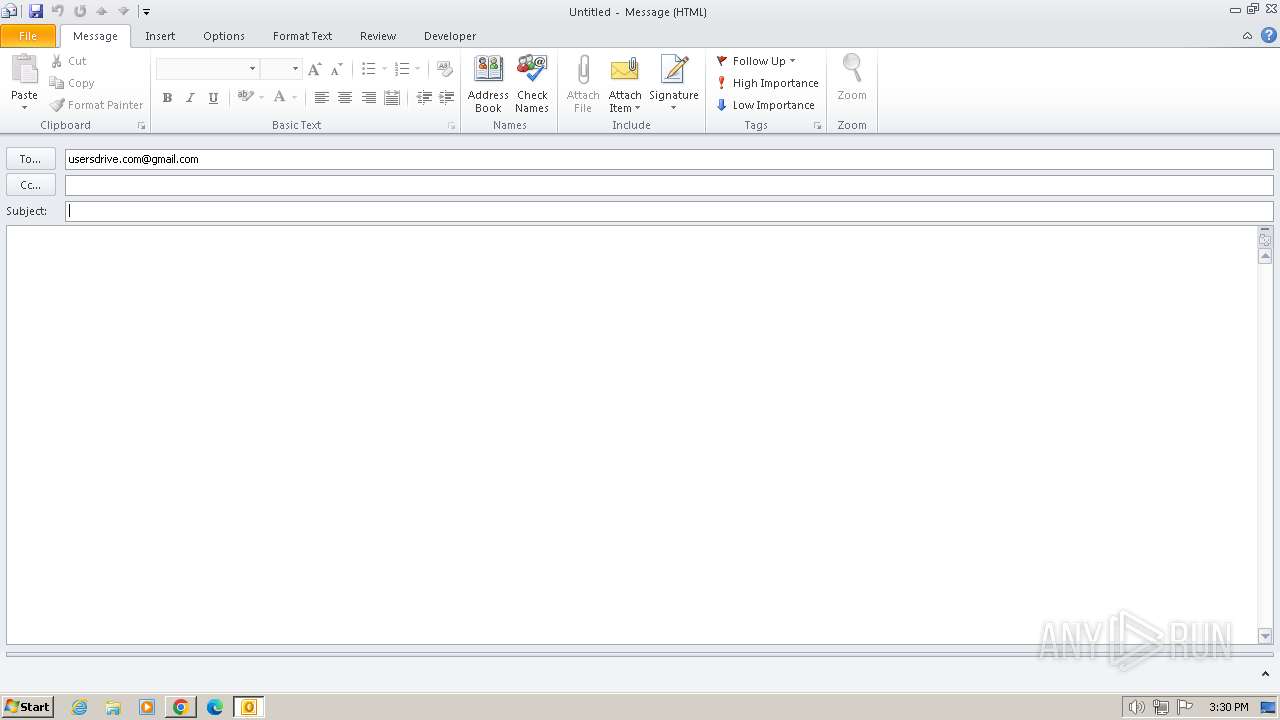Open the Signature dropdown
Viewport: 1280px width, 720px height.
click(674, 84)
